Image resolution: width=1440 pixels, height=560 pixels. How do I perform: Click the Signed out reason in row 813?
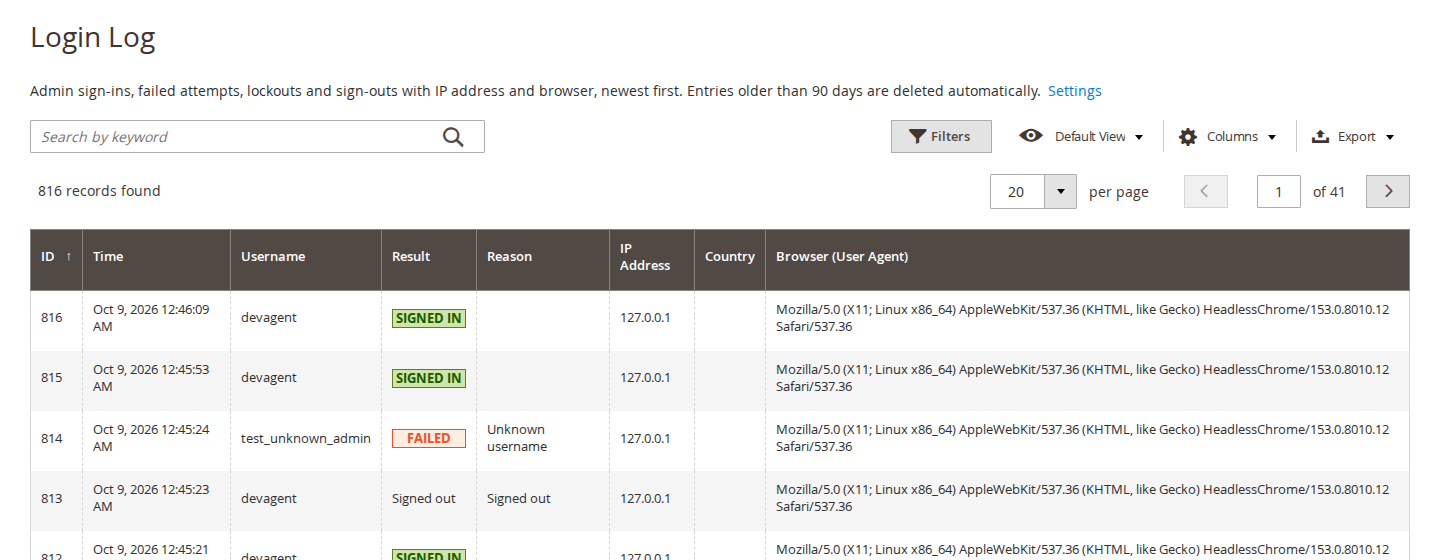(519, 498)
